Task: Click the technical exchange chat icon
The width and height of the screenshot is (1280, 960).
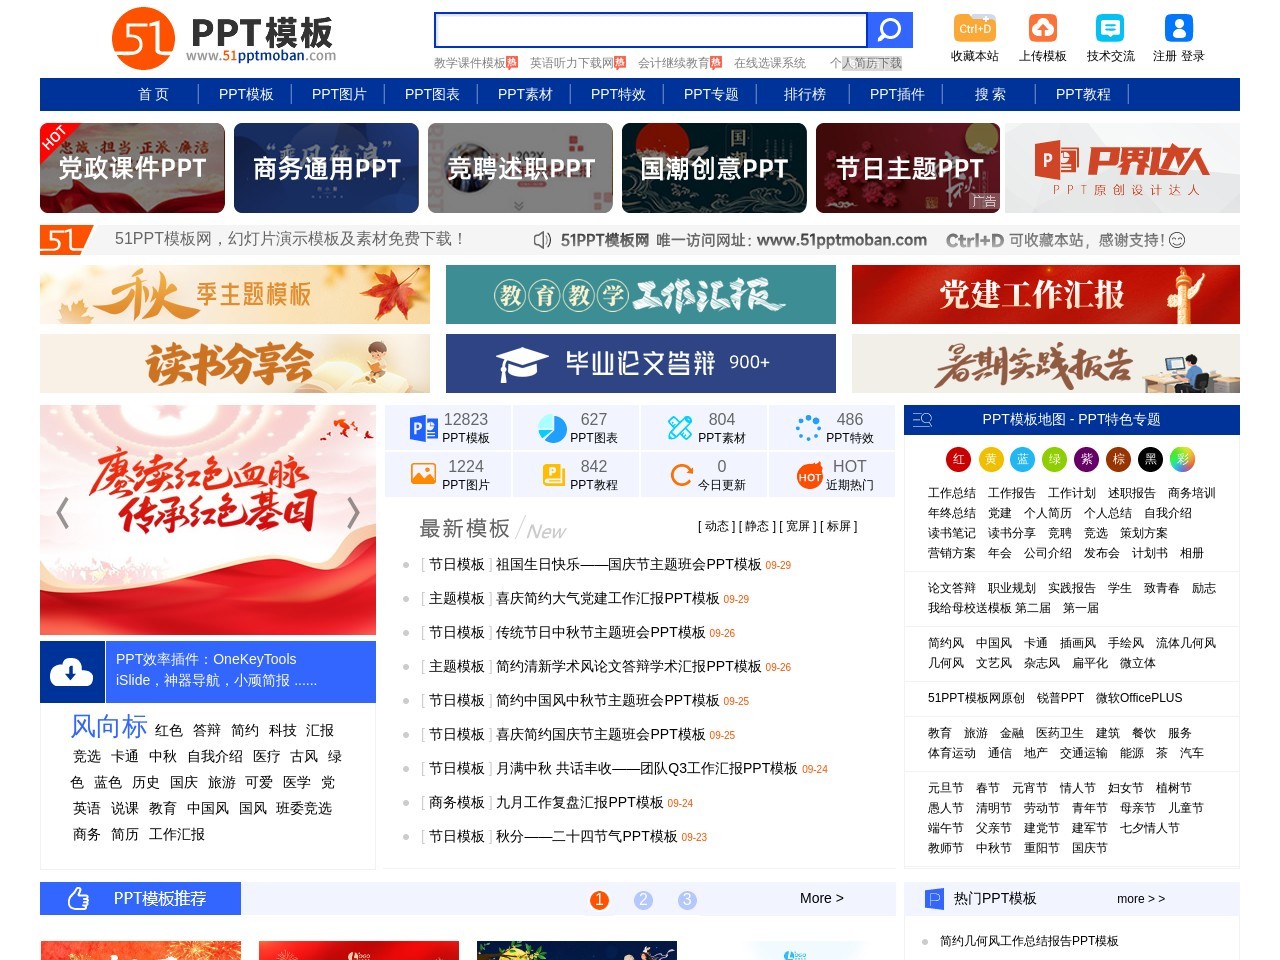Action: [1110, 28]
